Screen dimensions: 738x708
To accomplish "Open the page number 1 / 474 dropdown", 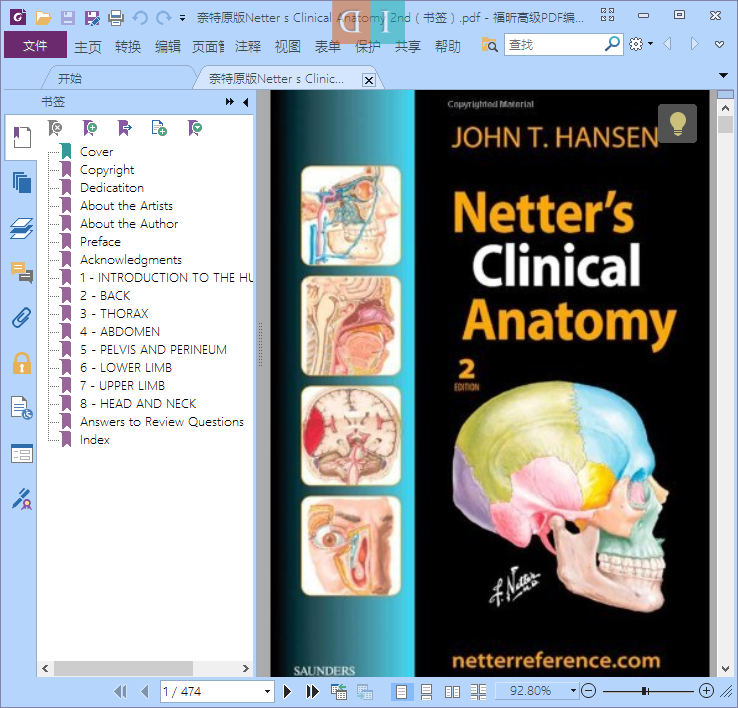I will coord(267,691).
